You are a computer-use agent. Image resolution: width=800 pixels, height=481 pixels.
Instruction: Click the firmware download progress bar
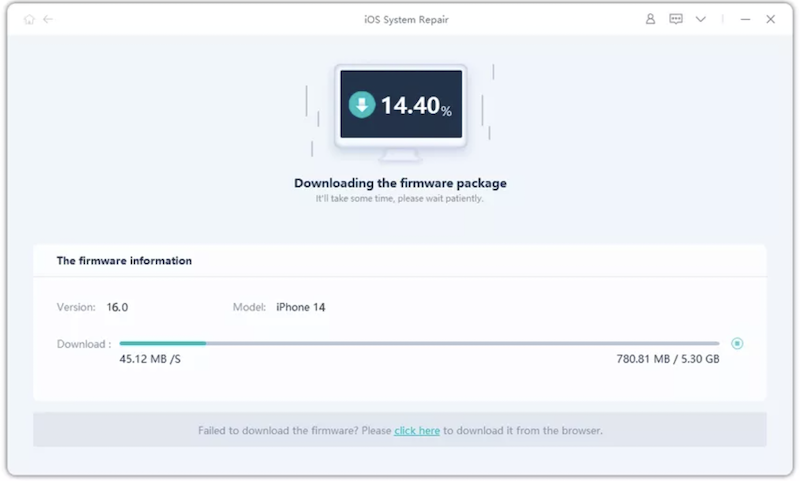[x=418, y=344]
